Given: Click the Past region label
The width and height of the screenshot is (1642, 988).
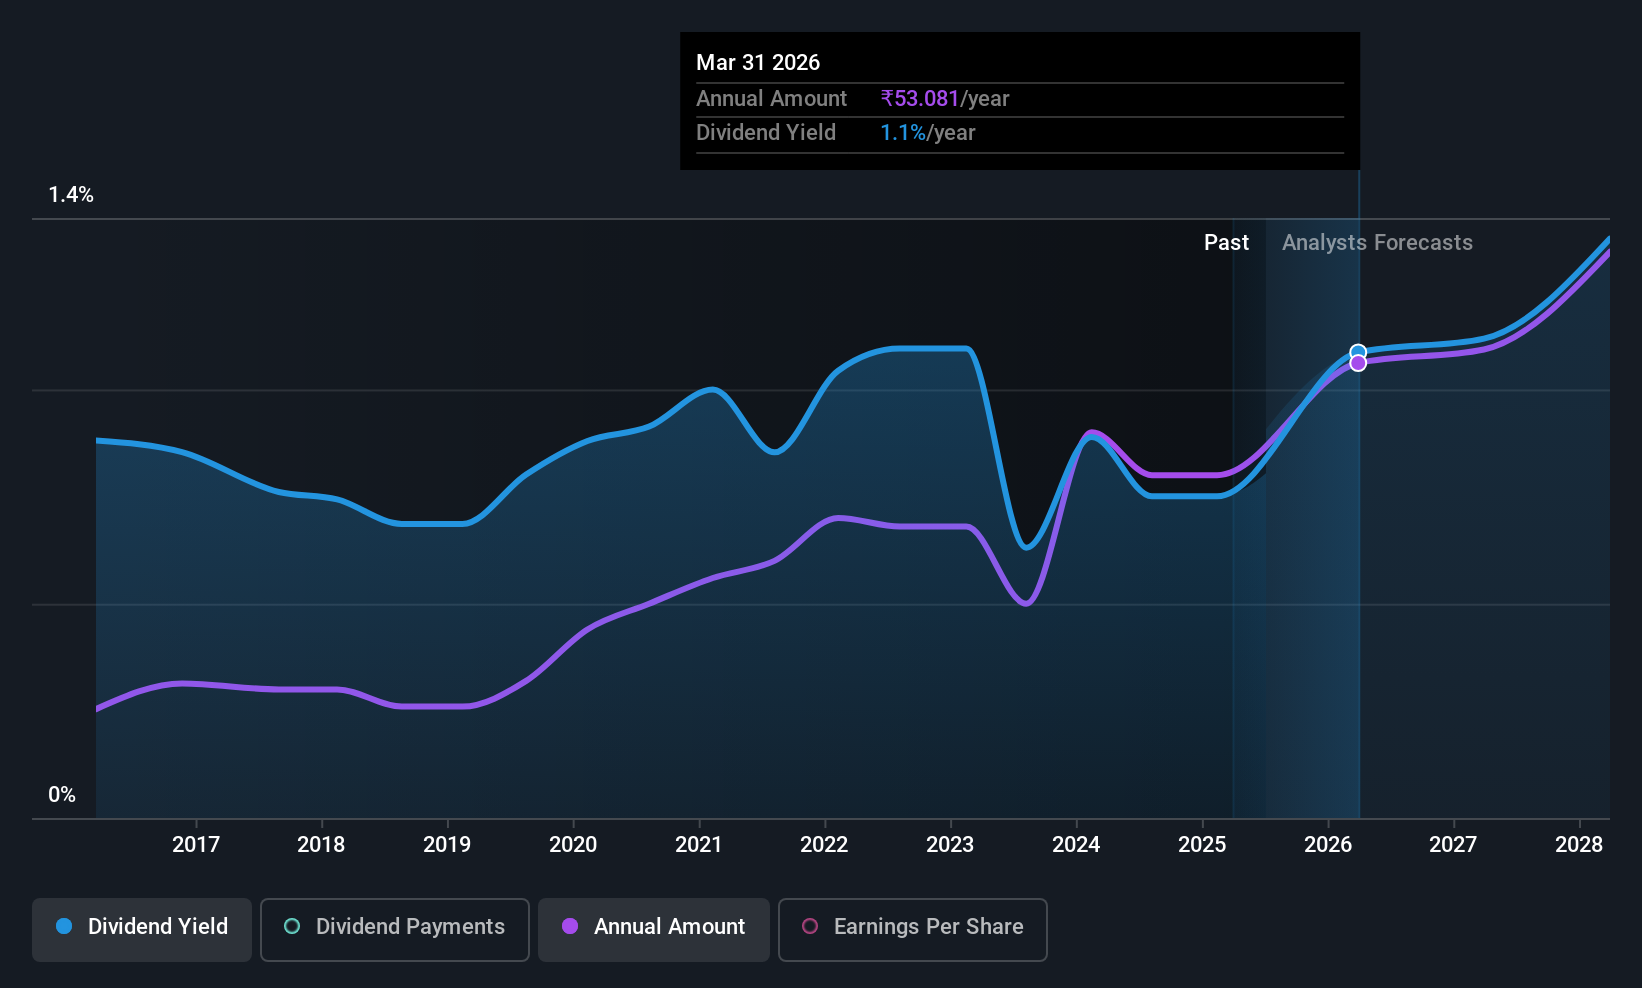Looking at the screenshot, I should pyautogui.click(x=1226, y=242).
